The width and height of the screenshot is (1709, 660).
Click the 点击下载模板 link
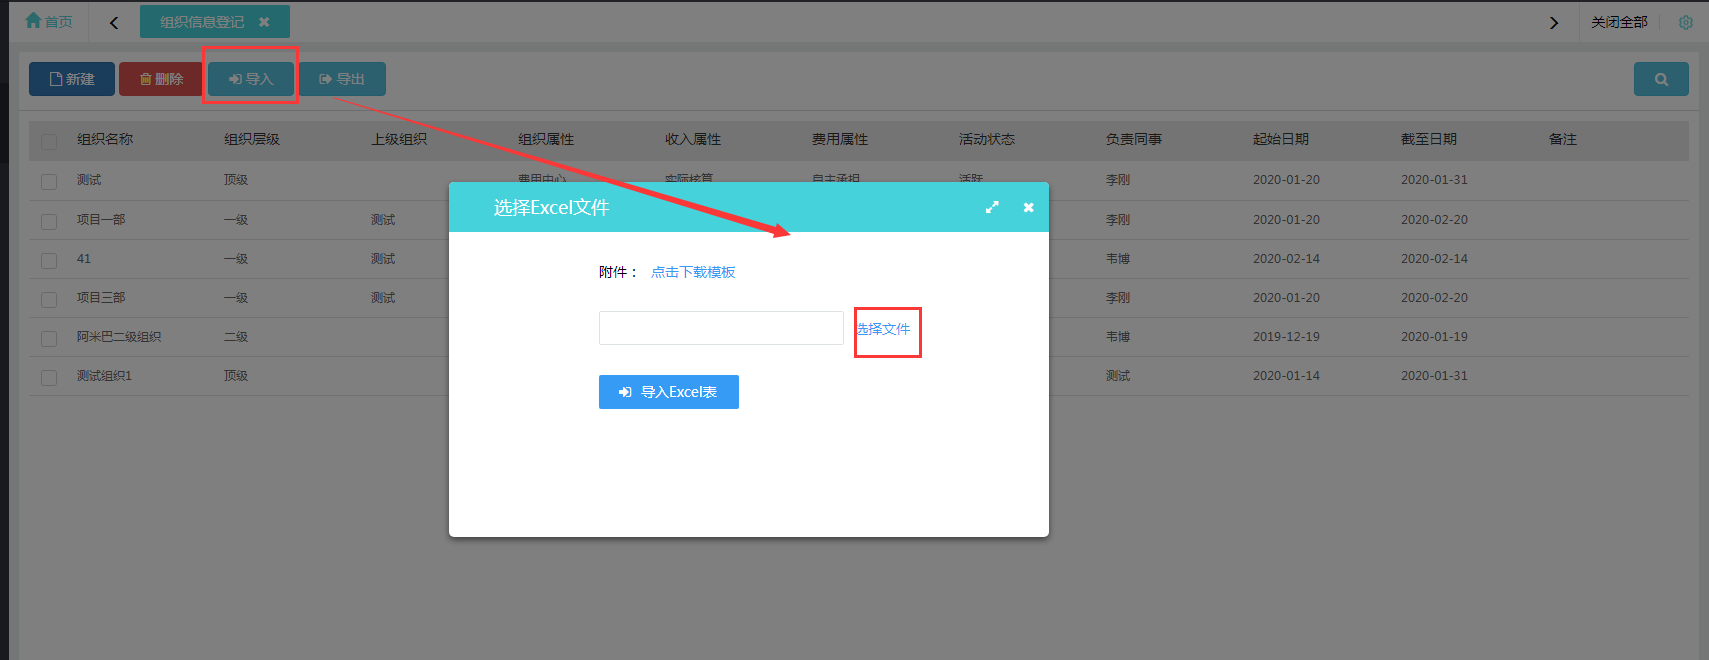pos(693,272)
